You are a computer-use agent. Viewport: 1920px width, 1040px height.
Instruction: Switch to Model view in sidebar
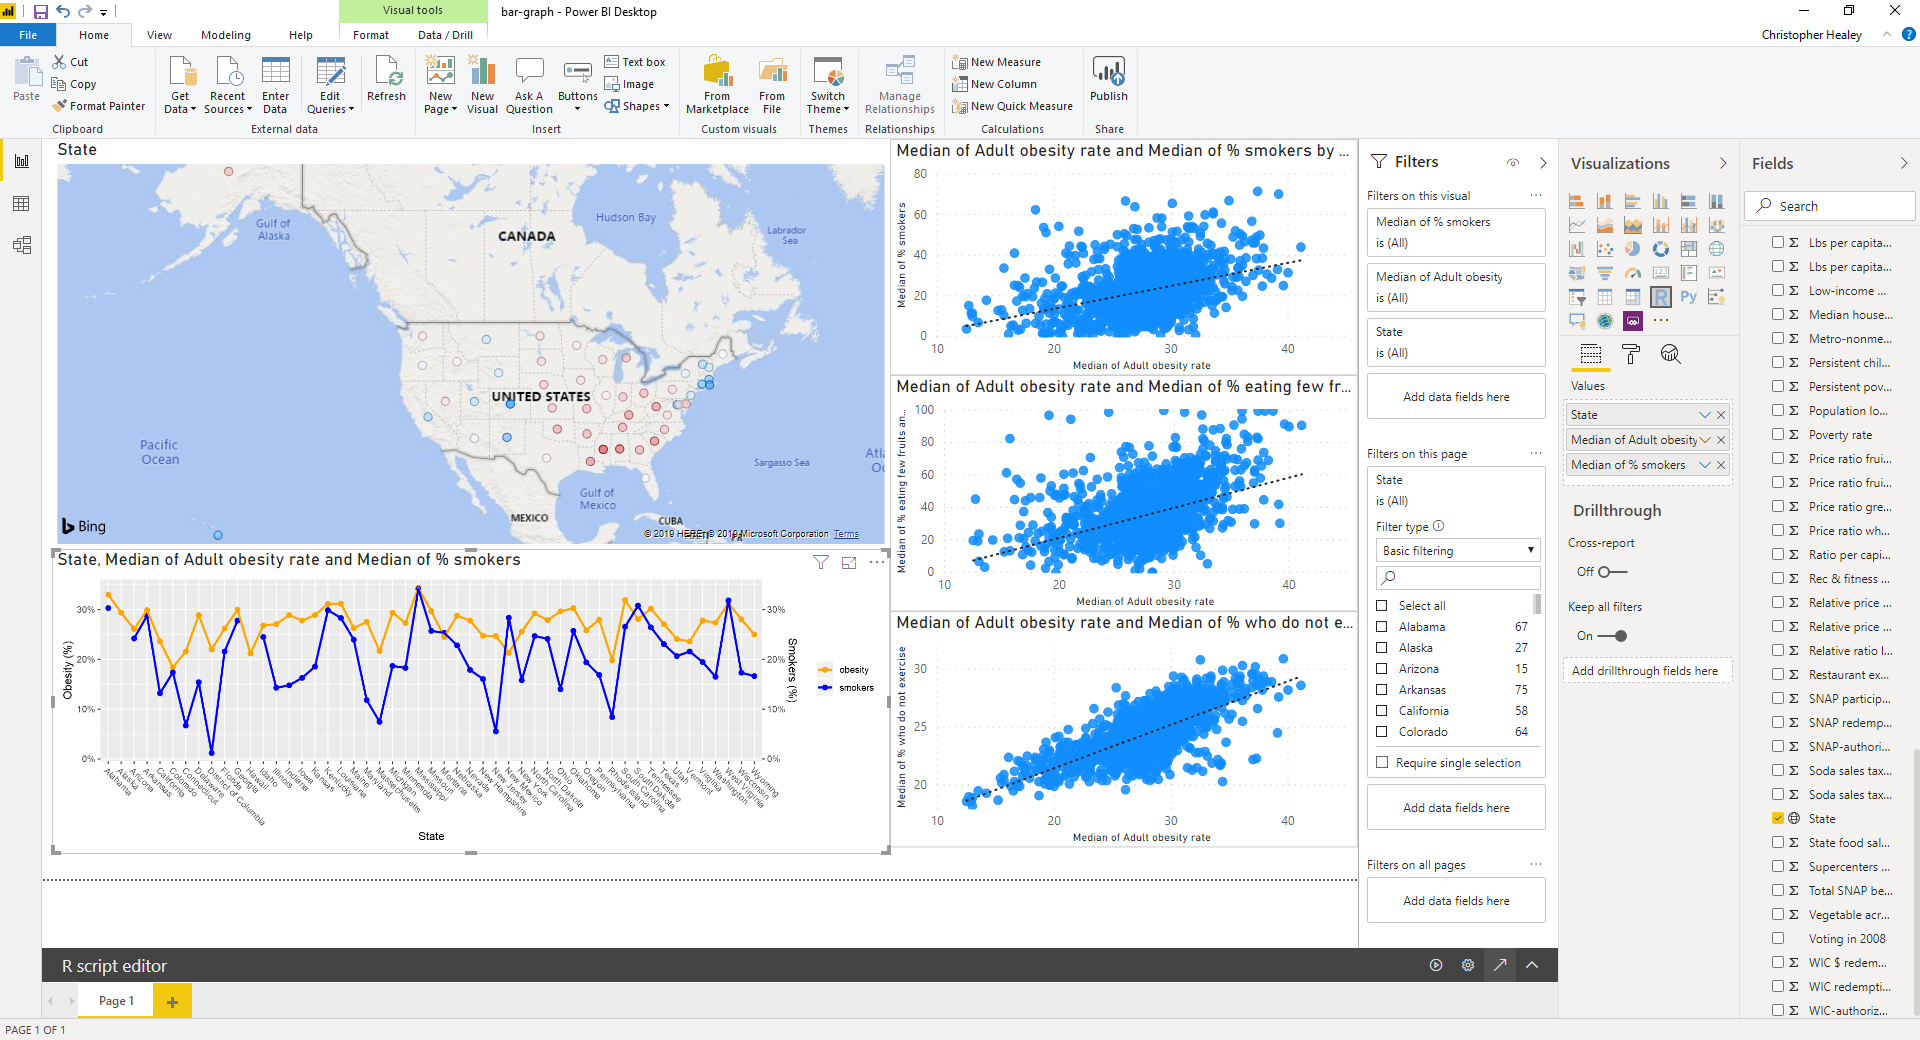22,245
